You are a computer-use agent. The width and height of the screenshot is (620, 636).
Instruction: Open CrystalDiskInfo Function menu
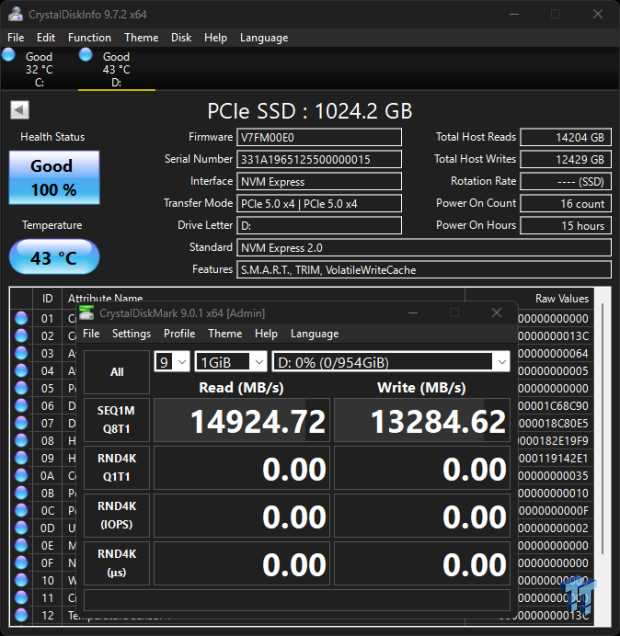pyautogui.click(x=90, y=38)
